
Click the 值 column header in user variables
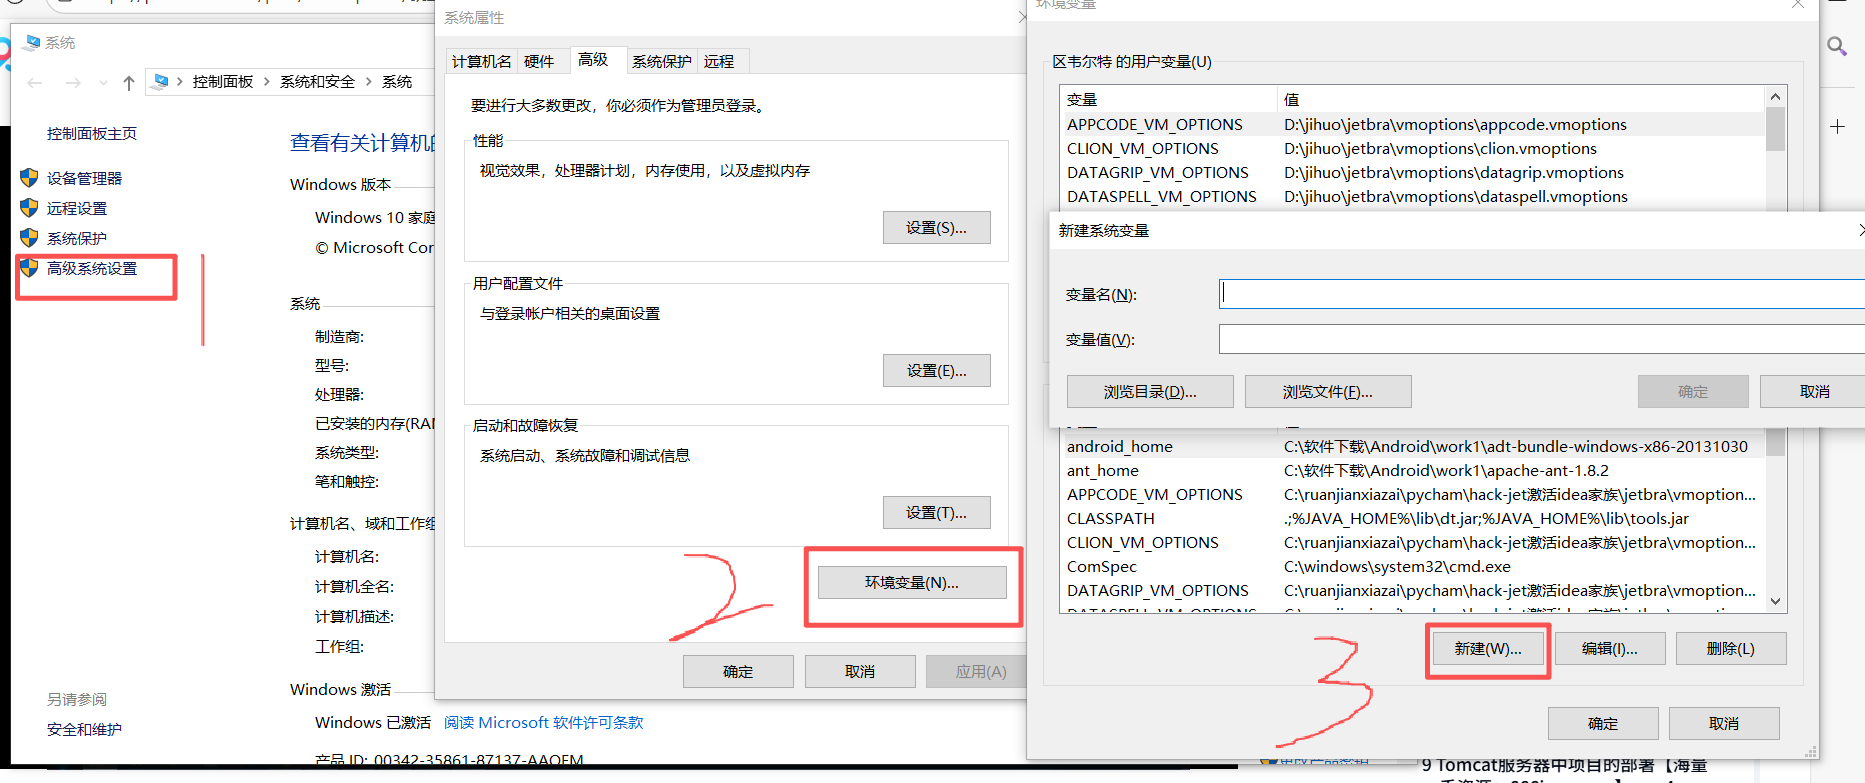point(1522,99)
